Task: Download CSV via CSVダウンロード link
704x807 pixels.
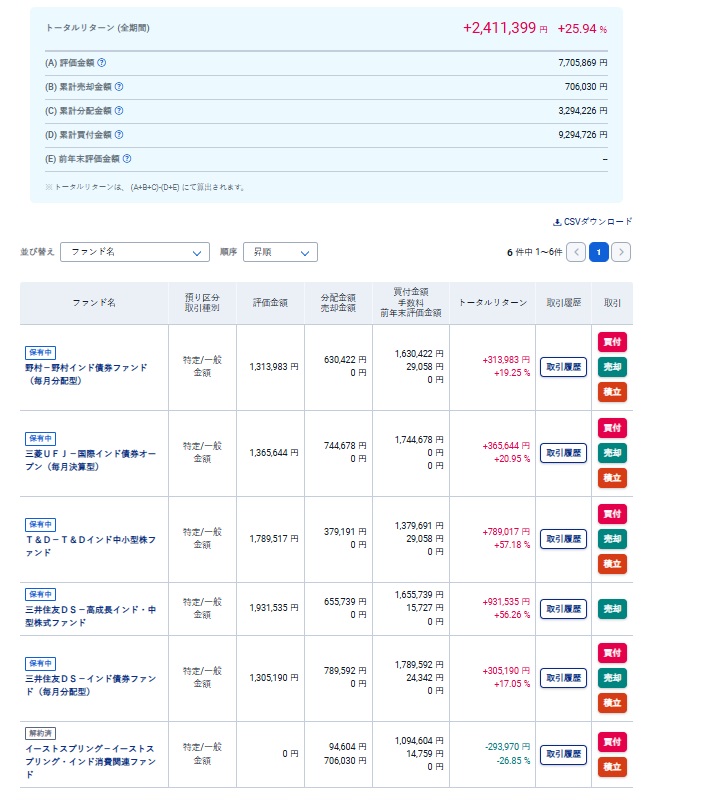Action: click(x=592, y=222)
